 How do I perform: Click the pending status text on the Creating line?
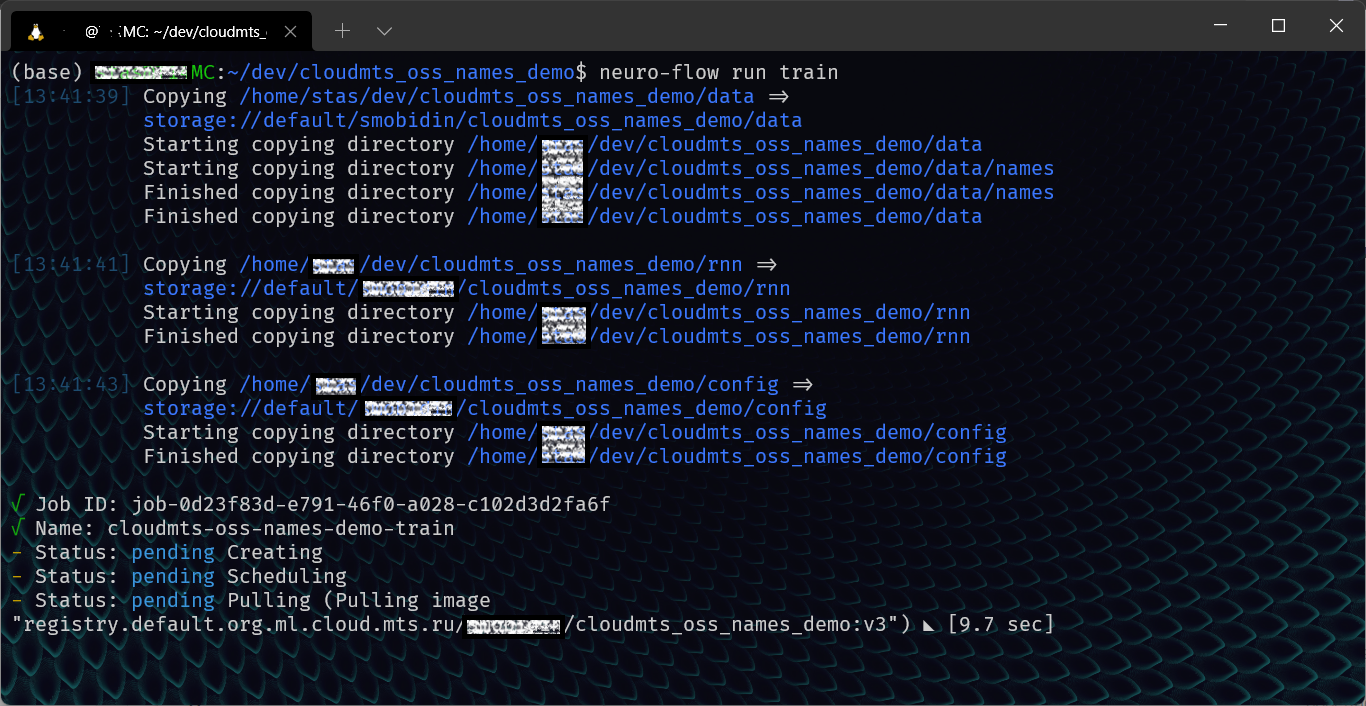172,552
